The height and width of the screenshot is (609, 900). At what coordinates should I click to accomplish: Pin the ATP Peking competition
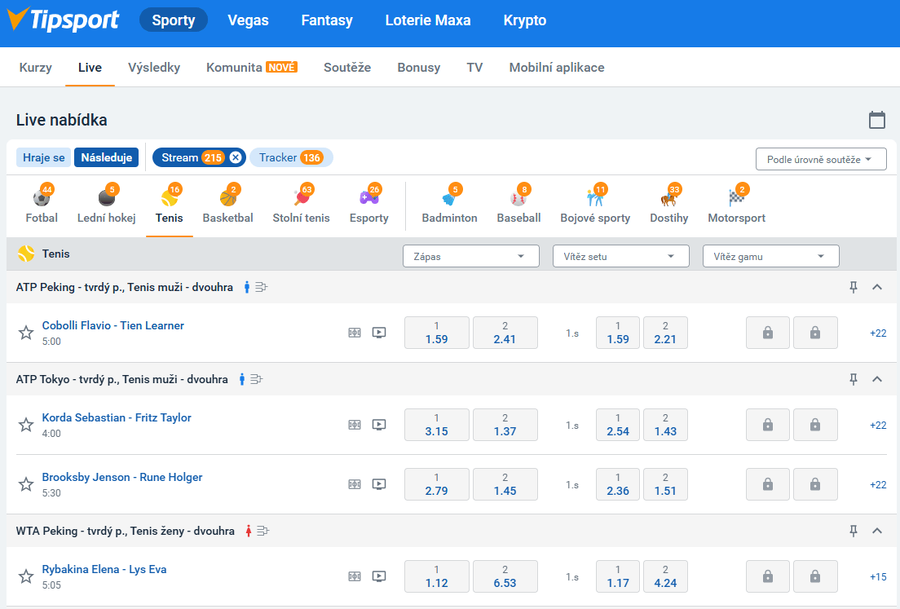854,287
